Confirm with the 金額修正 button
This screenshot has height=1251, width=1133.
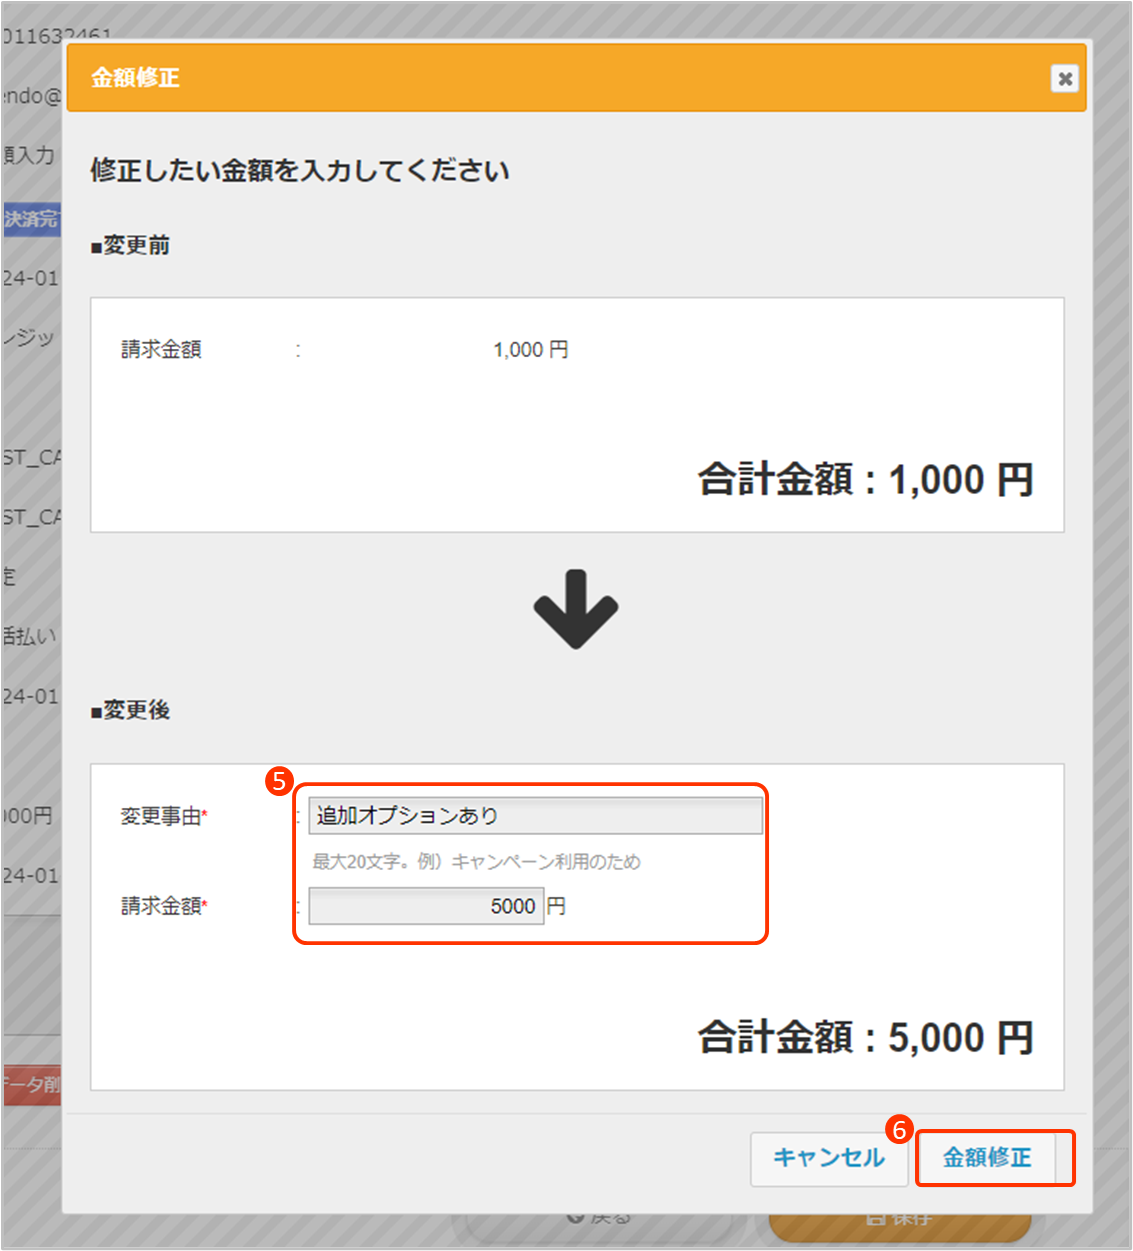(x=987, y=1158)
